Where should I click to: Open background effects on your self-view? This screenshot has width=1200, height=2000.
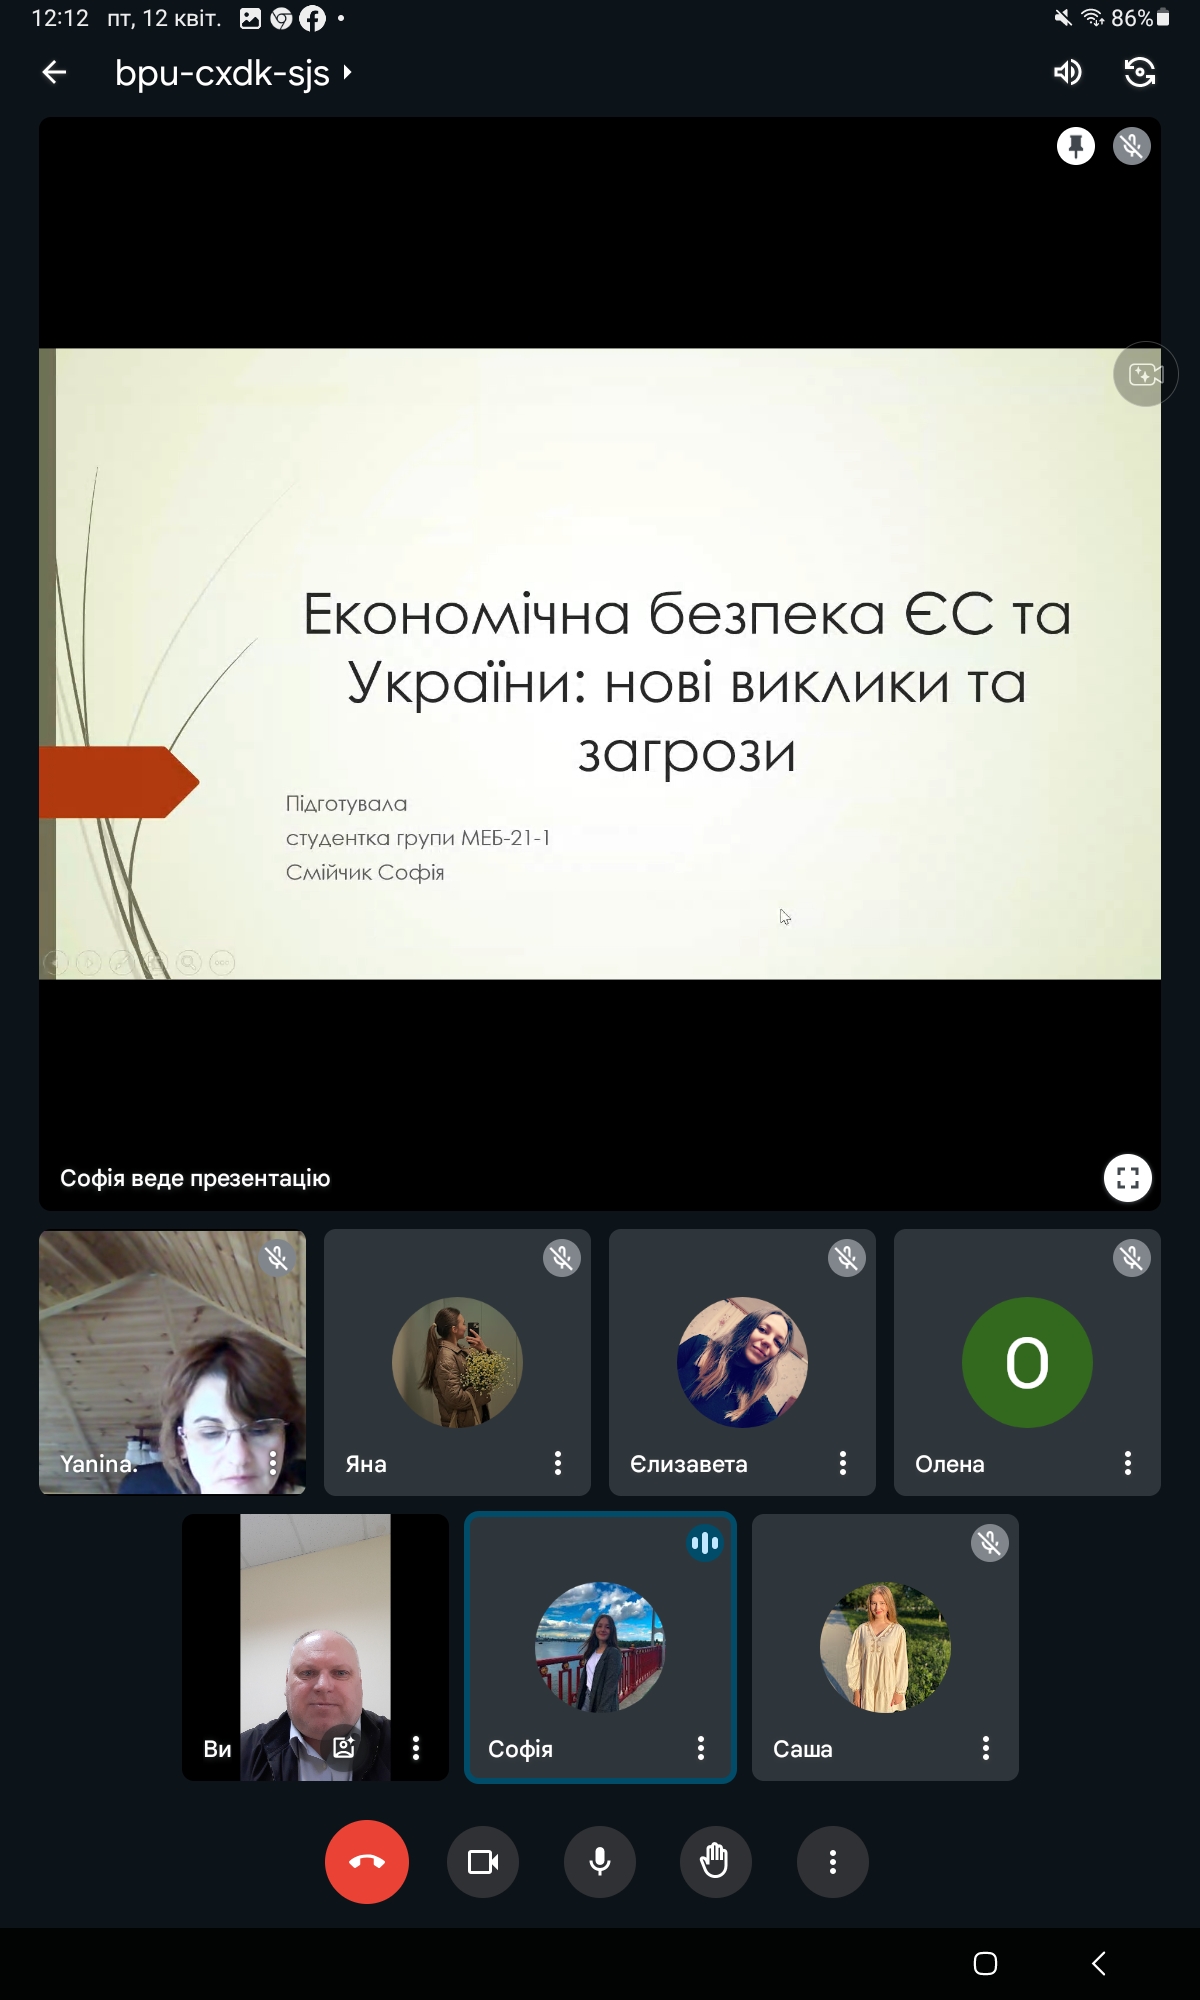pyautogui.click(x=344, y=1747)
